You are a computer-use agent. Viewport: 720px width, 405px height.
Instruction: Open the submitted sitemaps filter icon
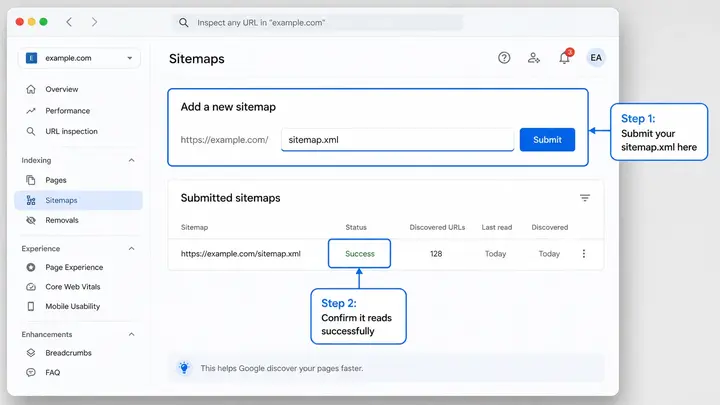tap(585, 198)
